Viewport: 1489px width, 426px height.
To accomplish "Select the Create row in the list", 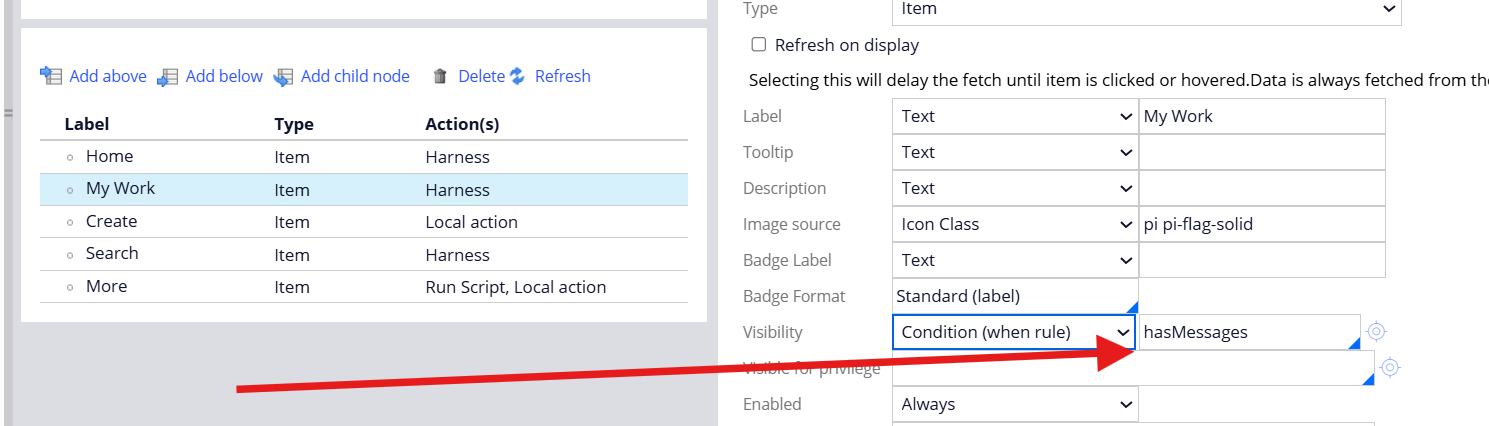I will tap(364, 222).
